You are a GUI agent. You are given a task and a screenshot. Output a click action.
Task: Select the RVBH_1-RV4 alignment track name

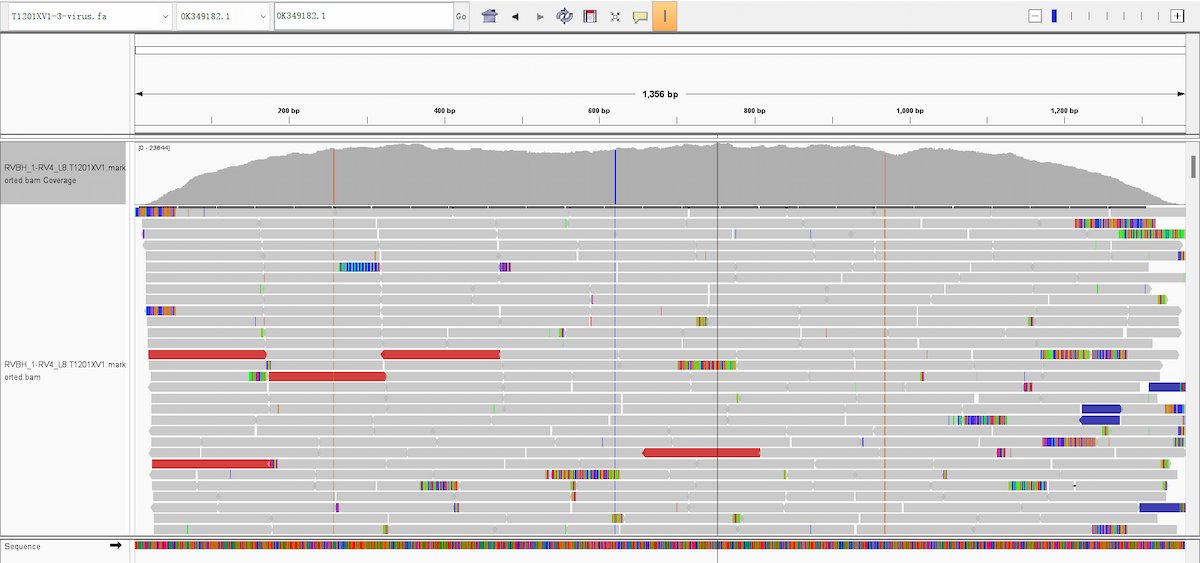(64, 371)
